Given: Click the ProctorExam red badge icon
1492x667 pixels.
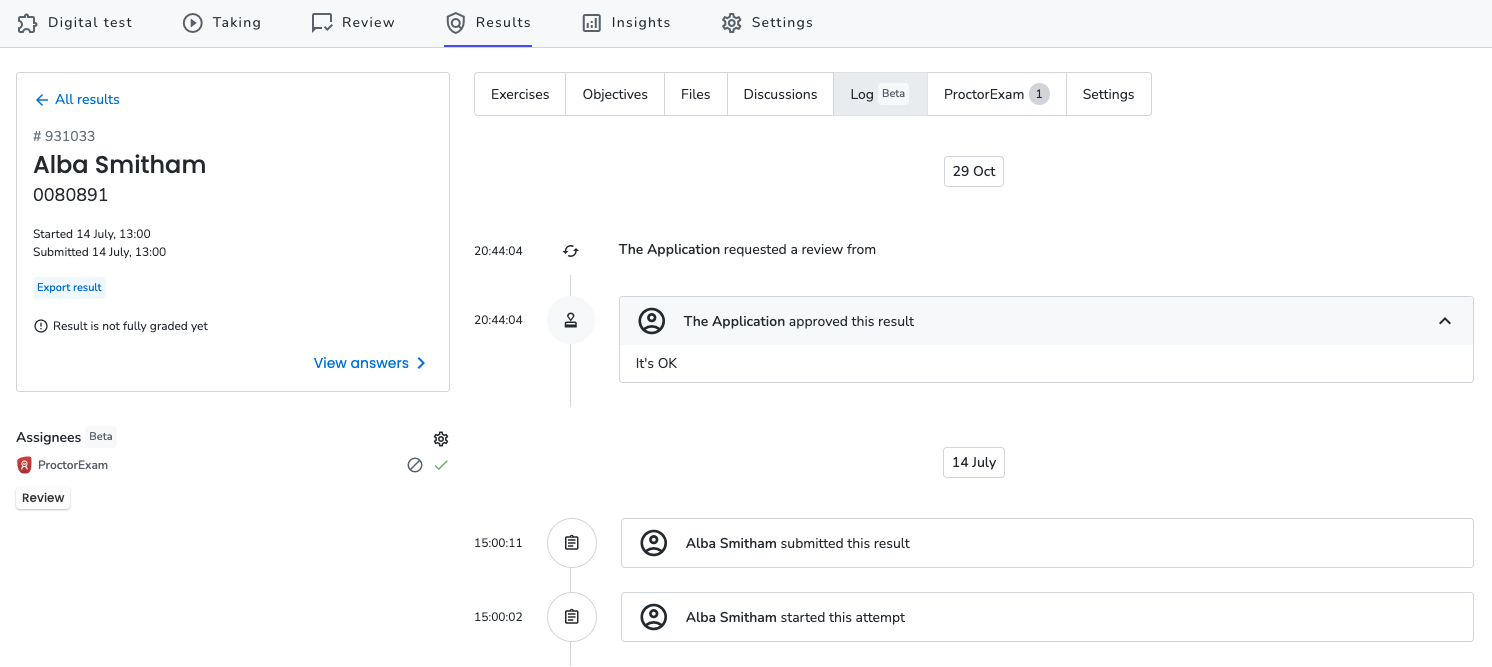Looking at the screenshot, I should [x=25, y=465].
